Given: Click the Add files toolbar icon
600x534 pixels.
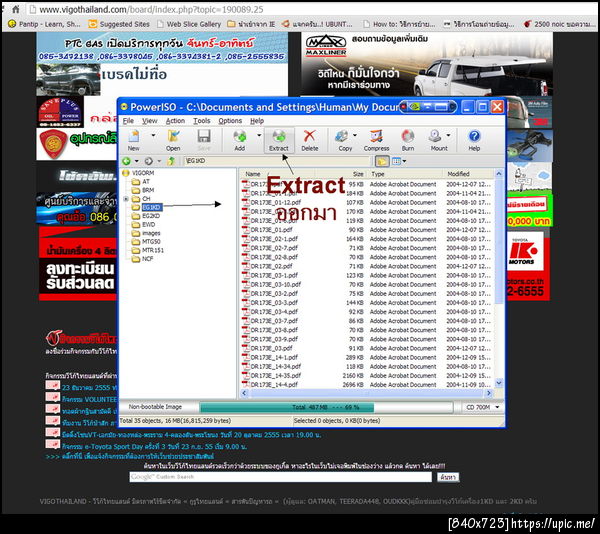Looking at the screenshot, I should (x=240, y=137).
